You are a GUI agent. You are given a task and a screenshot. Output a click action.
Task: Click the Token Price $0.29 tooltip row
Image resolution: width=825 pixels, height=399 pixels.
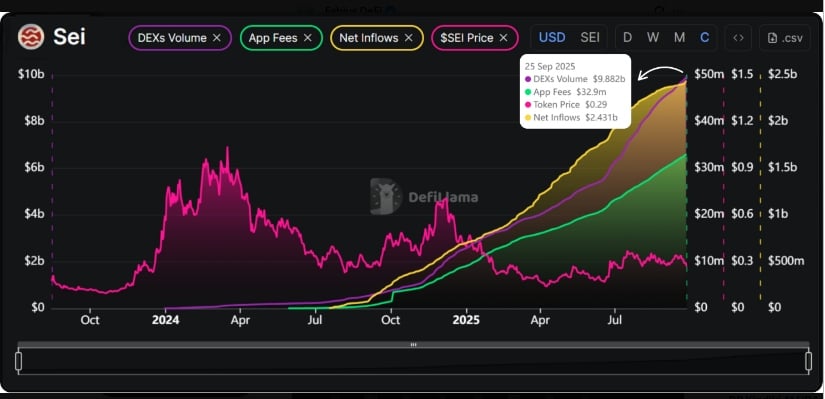566,105
